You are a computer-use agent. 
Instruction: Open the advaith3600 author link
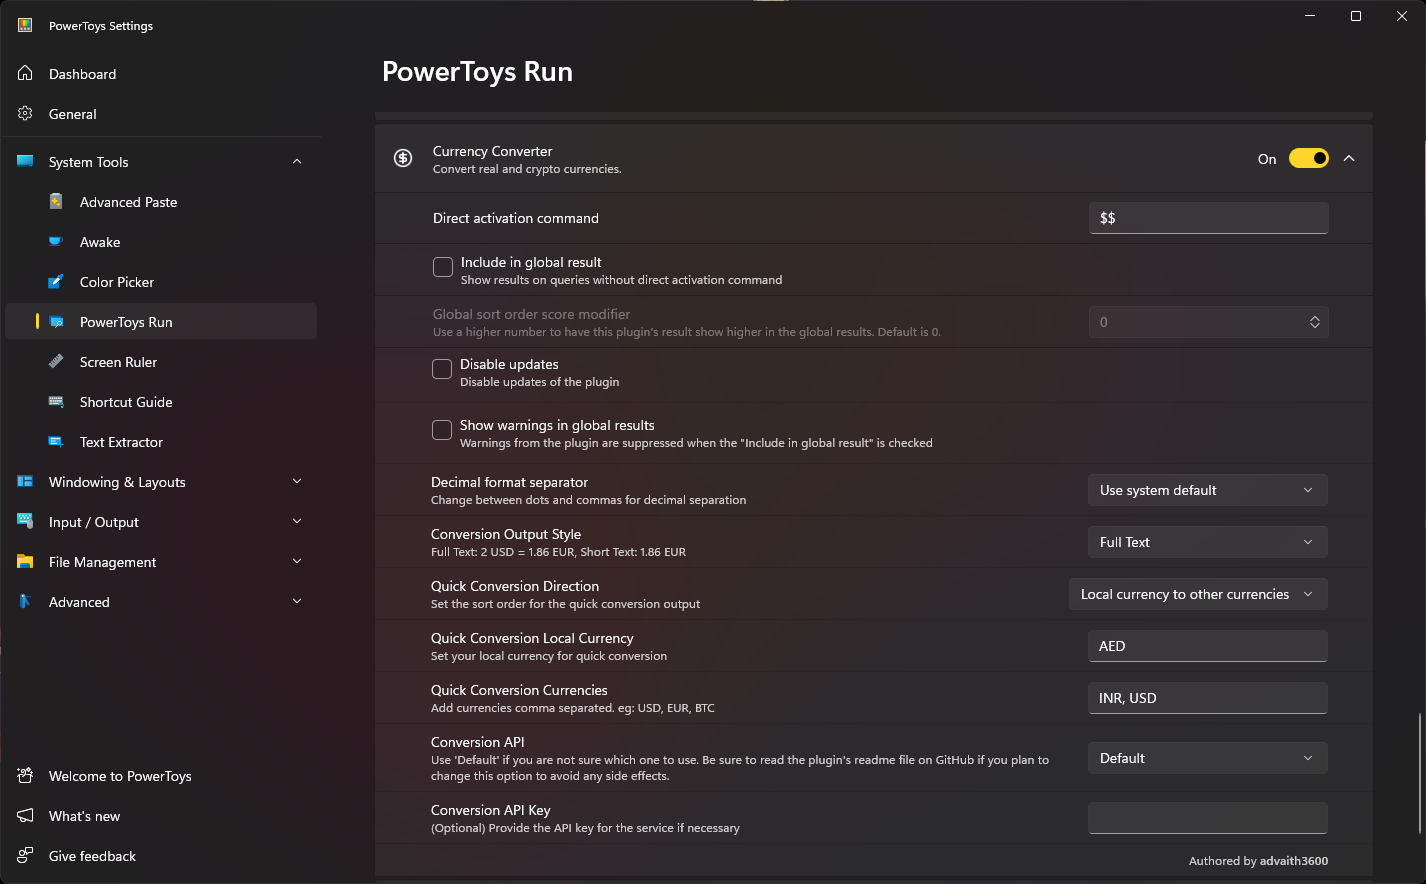[x=1294, y=861]
